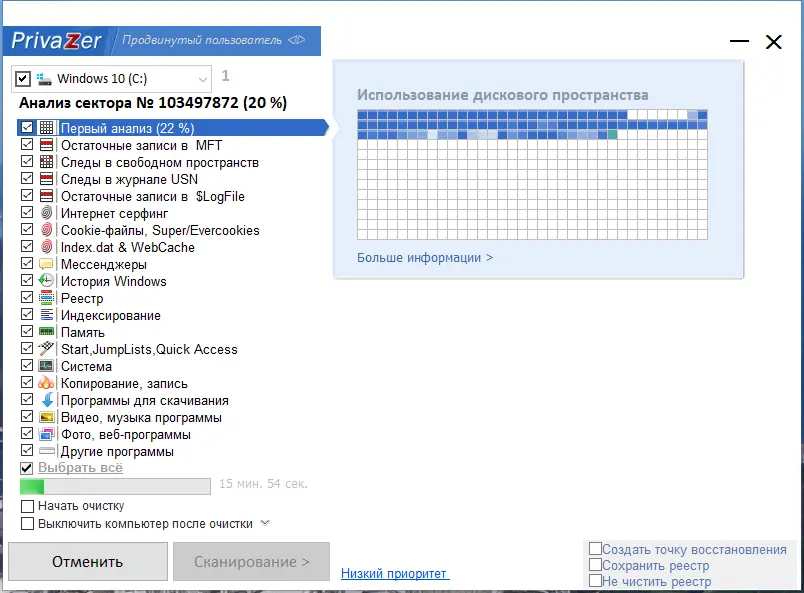Select the История Windows entry
Screen dimensions: 804x593
[x=114, y=281]
